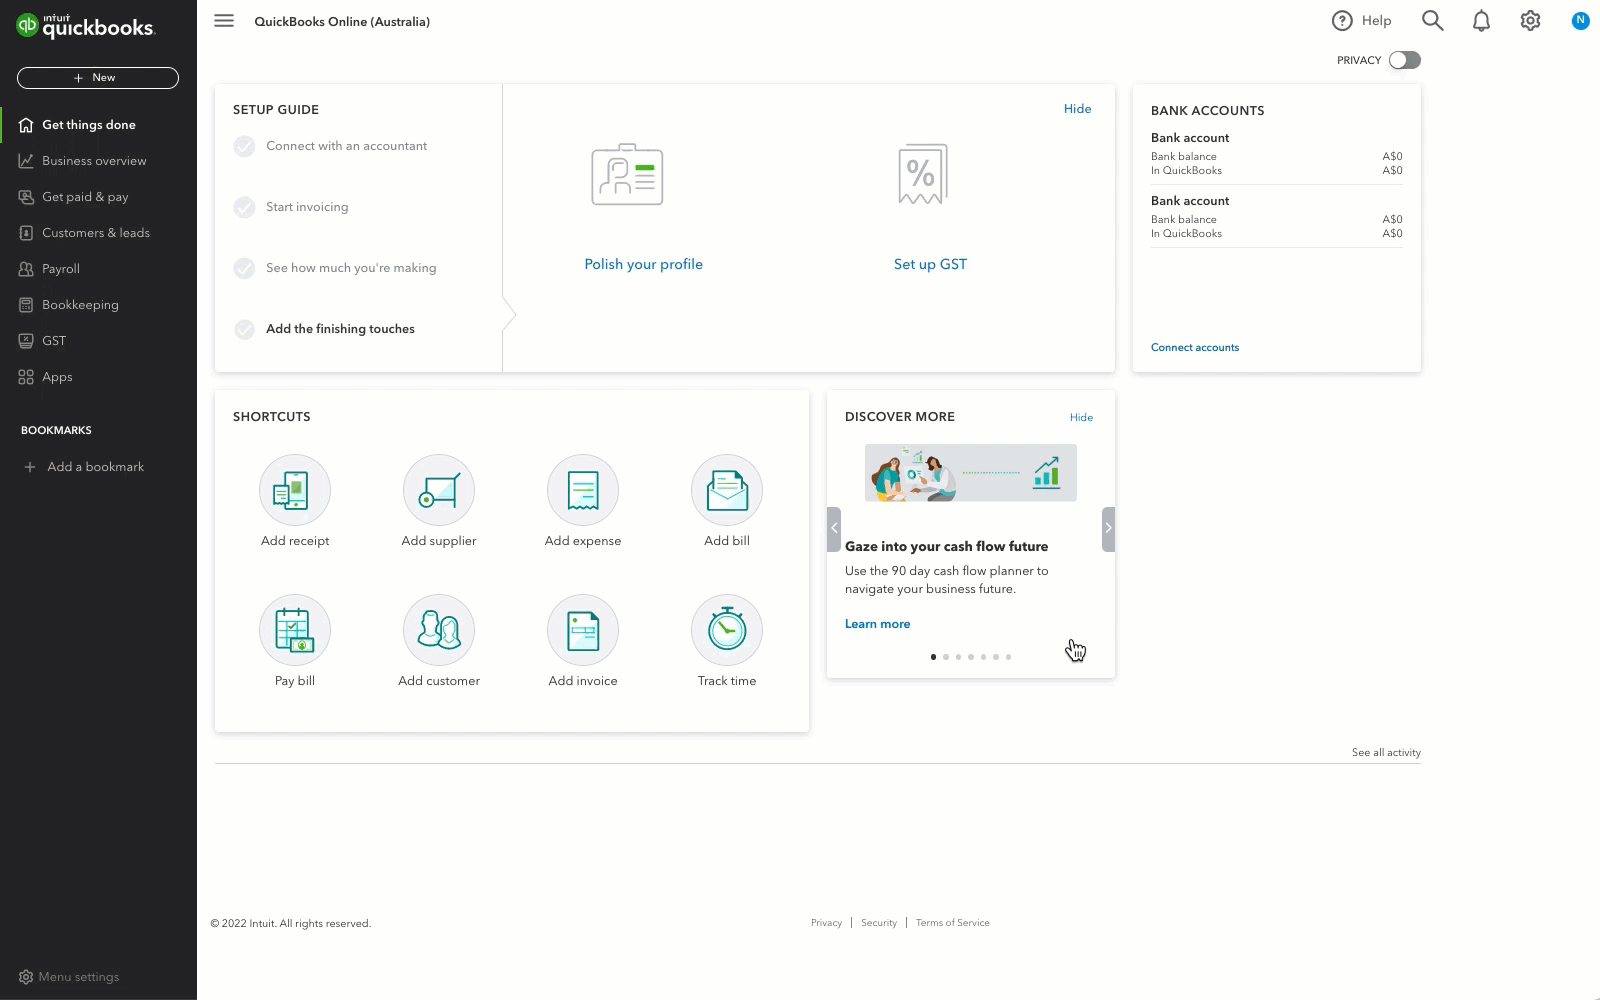This screenshot has width=1600, height=1000.
Task: Check the Connect with an accountant step
Action: (x=244, y=146)
